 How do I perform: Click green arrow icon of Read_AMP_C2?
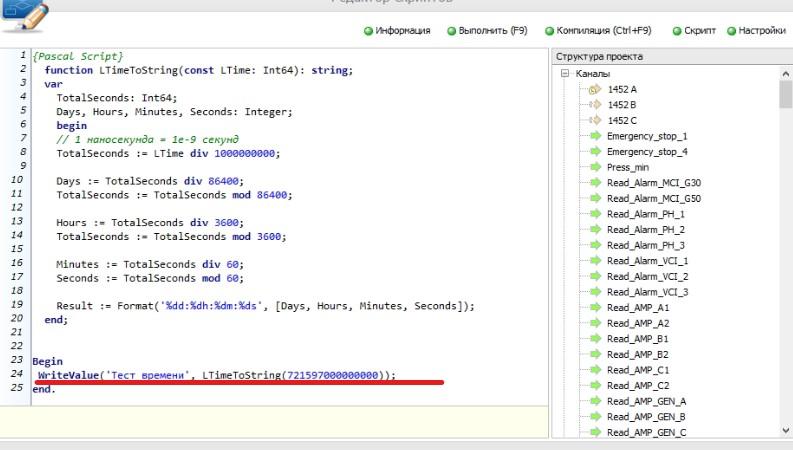[x=595, y=385]
